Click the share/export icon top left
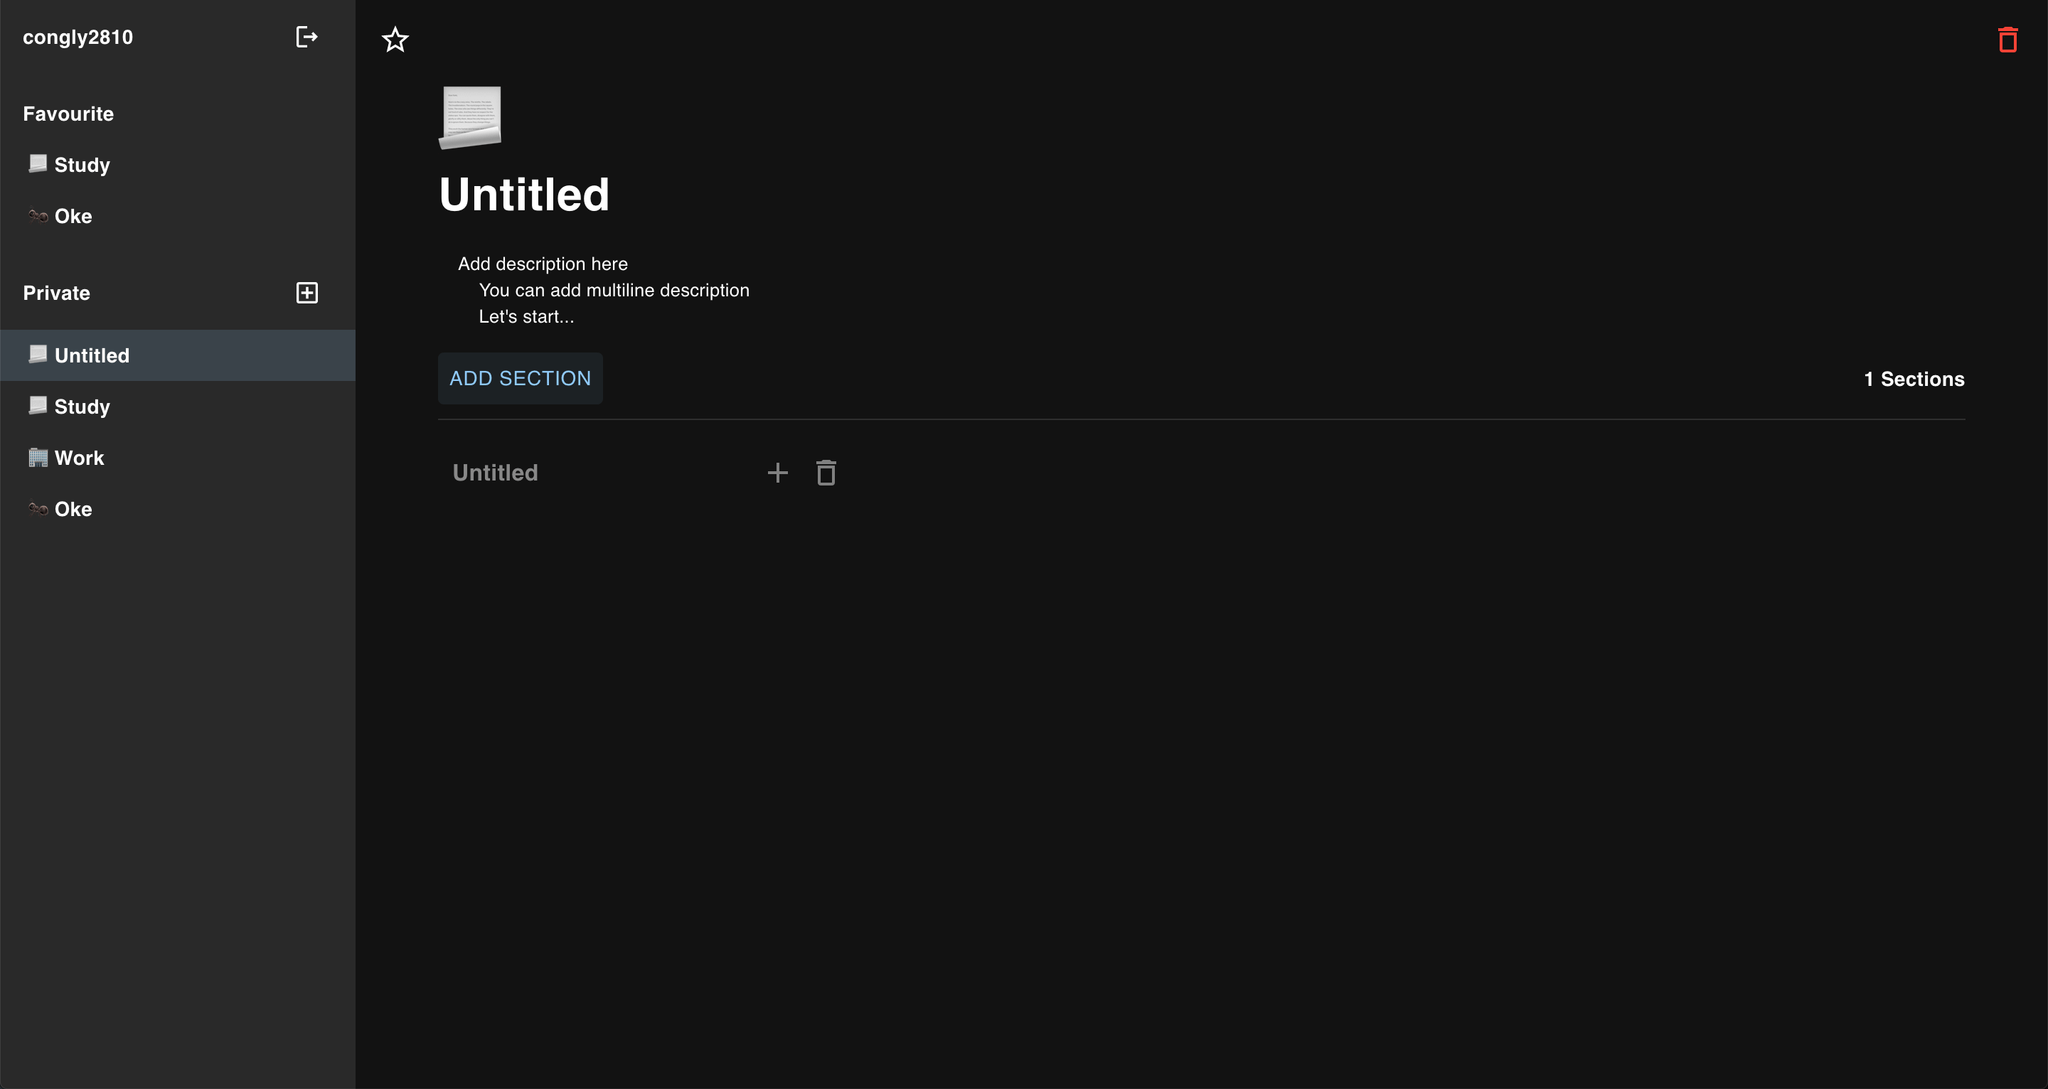Screen dimensions: 2048x1089 click(305, 37)
